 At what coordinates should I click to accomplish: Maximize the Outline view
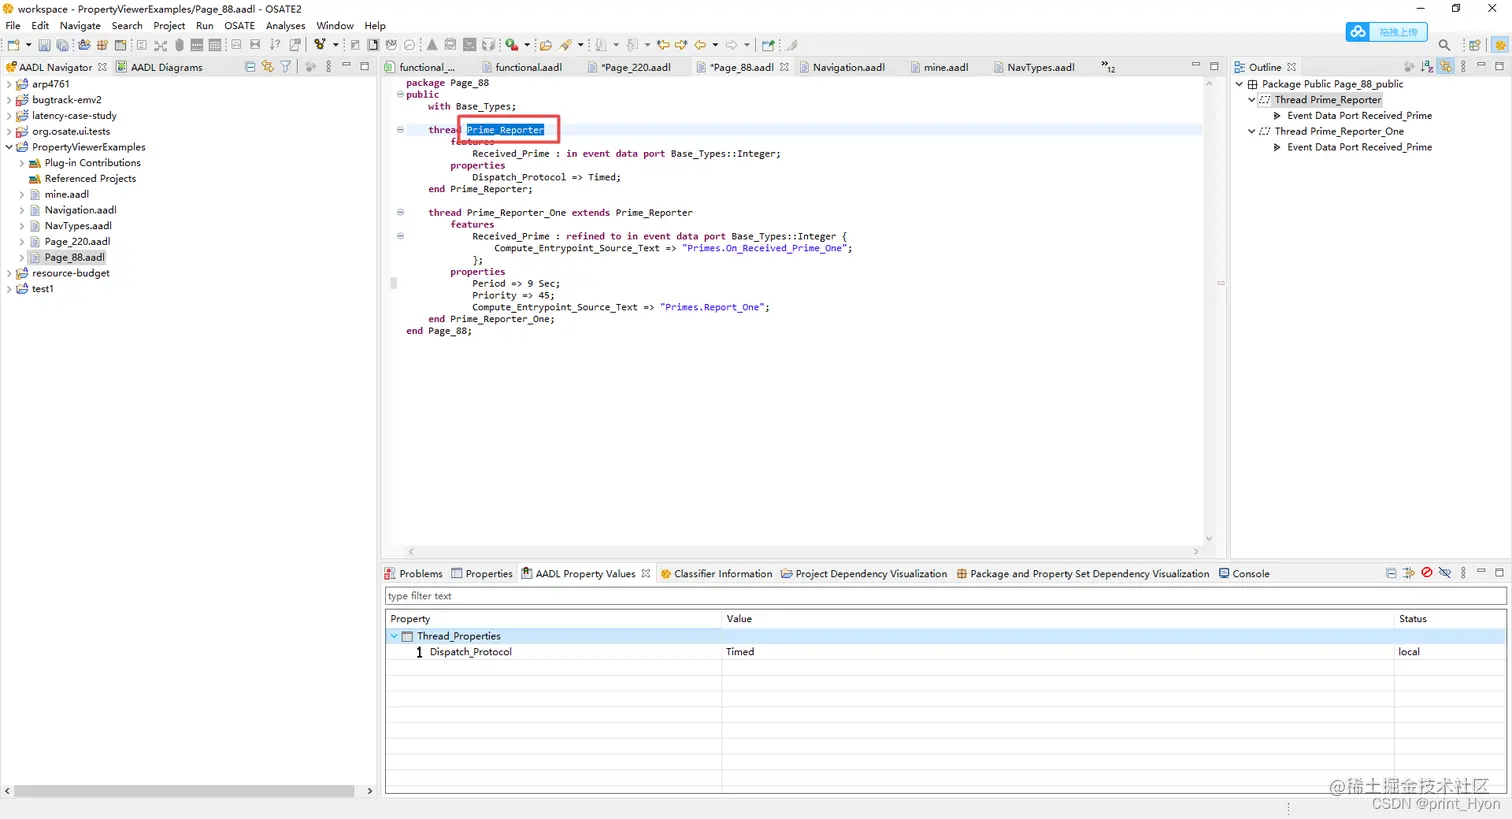(x=1499, y=66)
